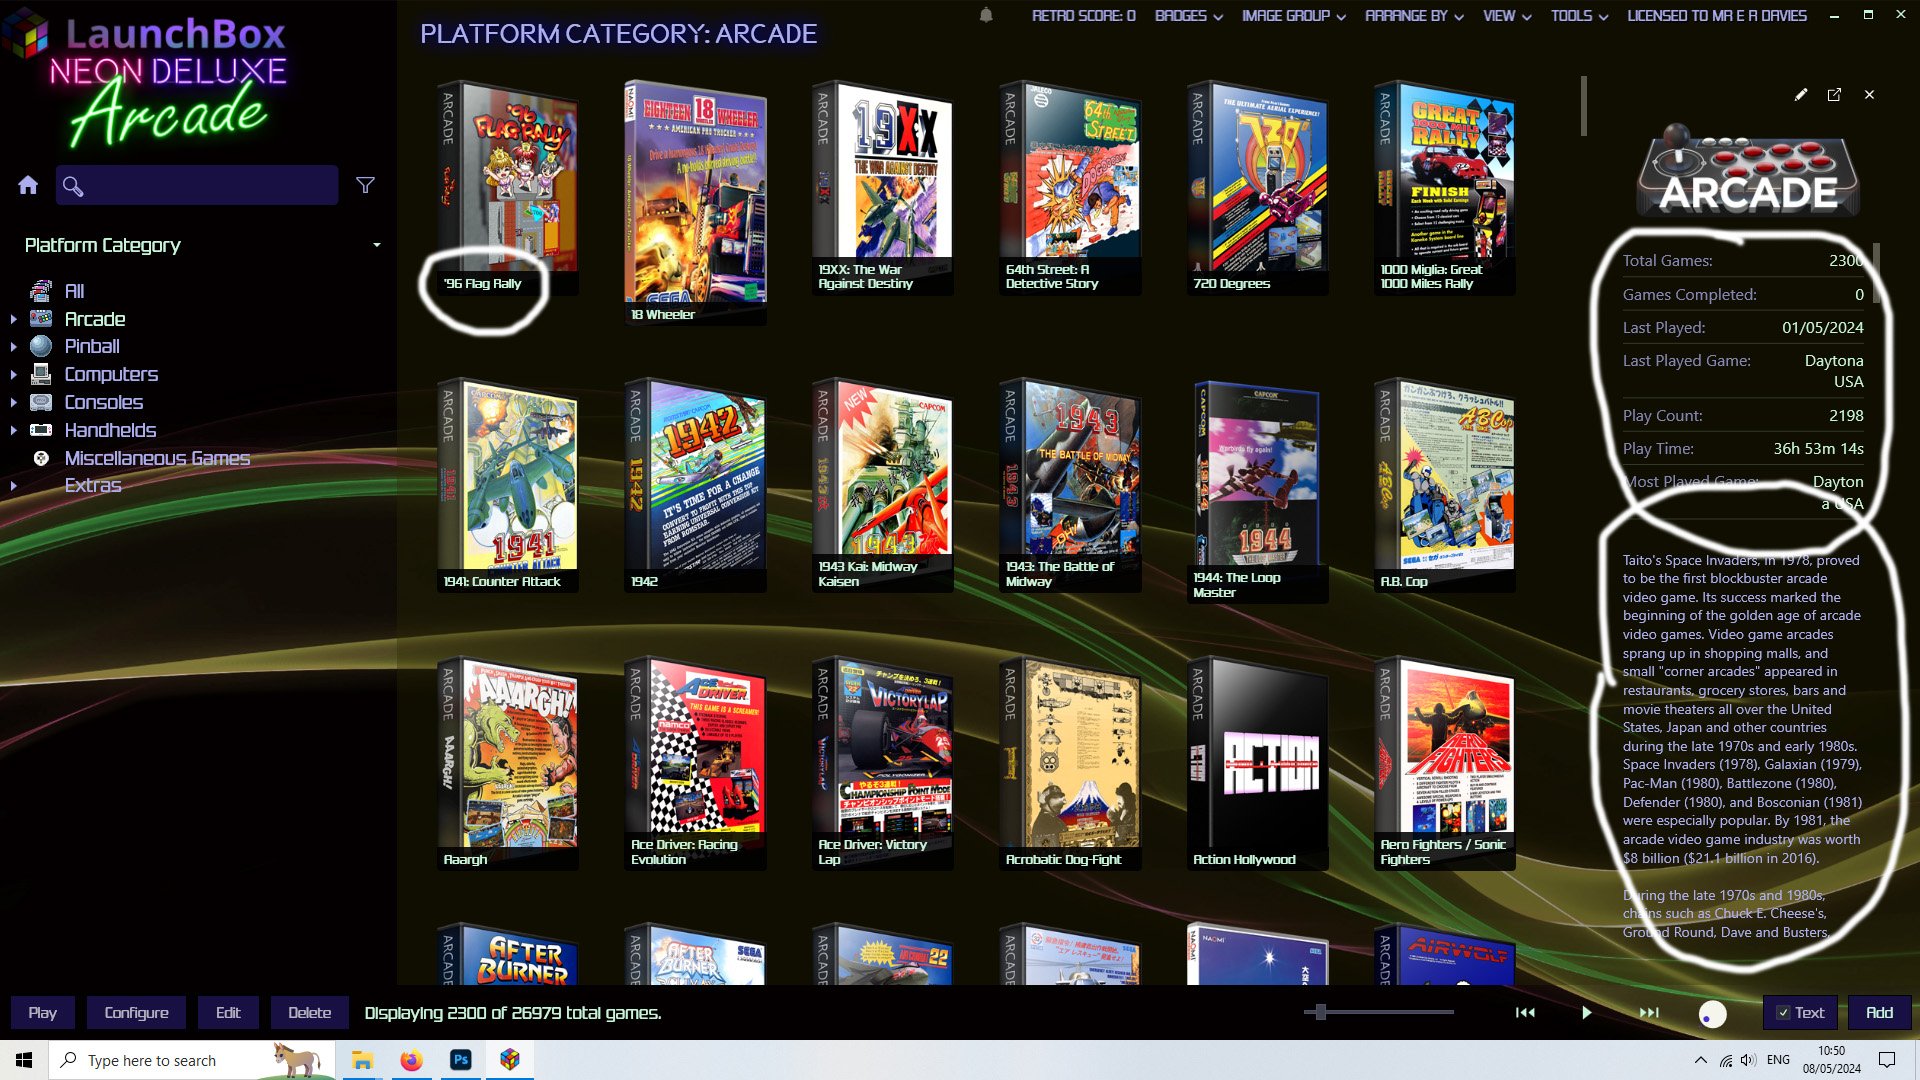Open Photoshop from taskbar

tap(461, 1060)
